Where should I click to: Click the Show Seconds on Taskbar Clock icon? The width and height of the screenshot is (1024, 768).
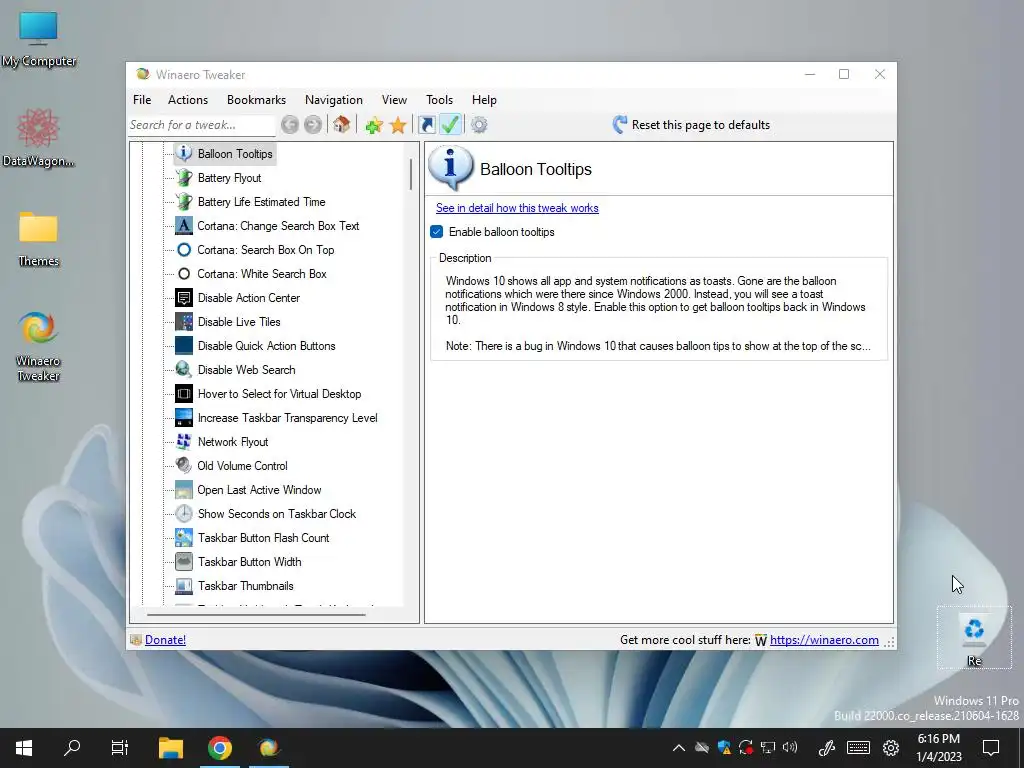tap(184, 514)
